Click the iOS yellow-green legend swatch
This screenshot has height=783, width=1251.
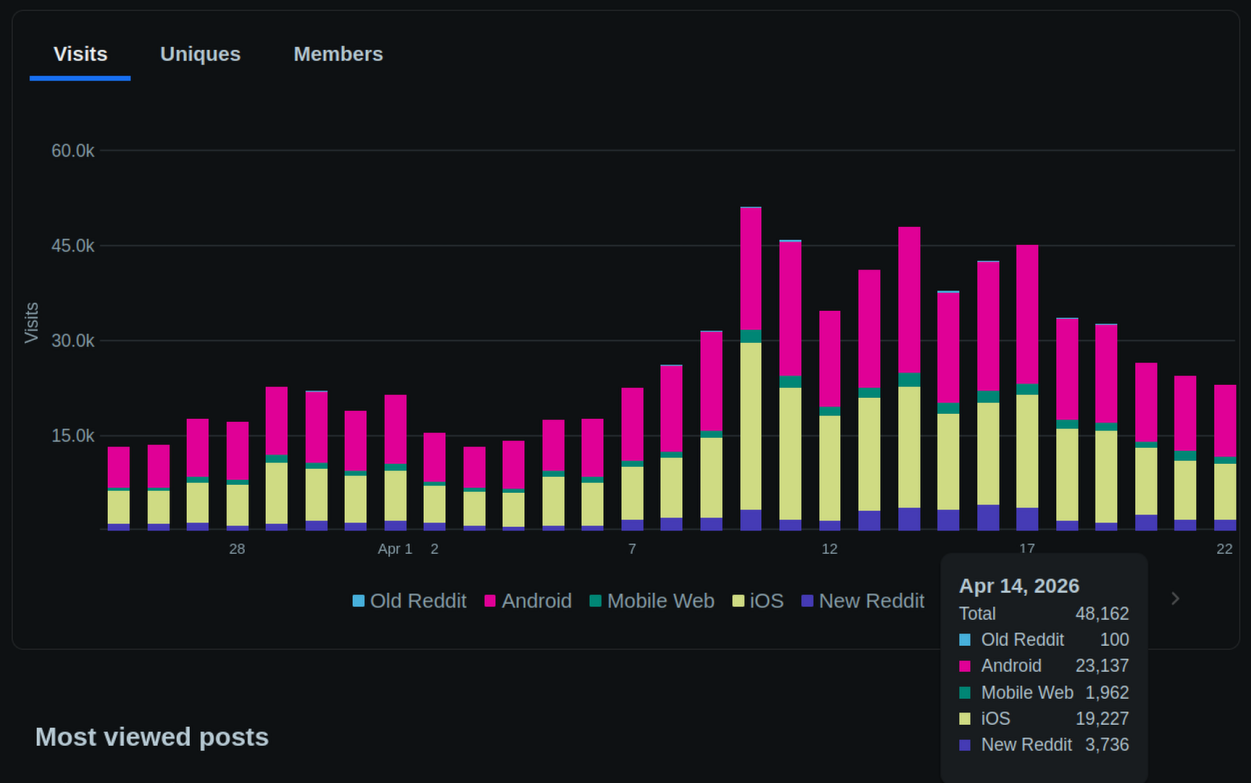[738, 601]
